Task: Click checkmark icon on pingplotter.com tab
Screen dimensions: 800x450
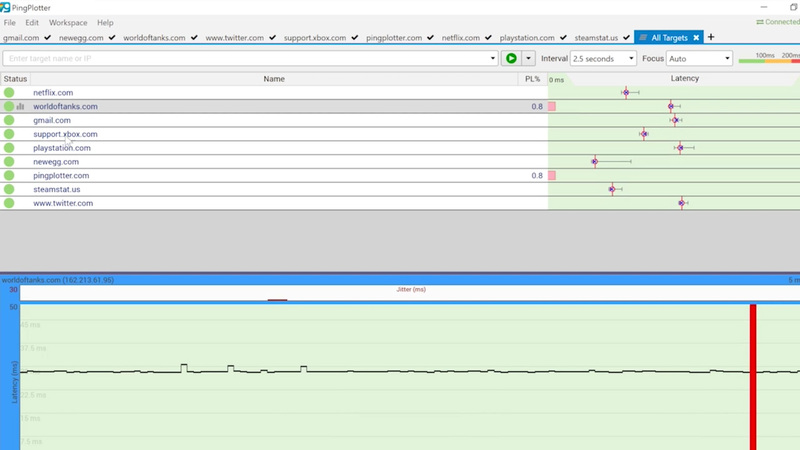Action: coord(431,37)
